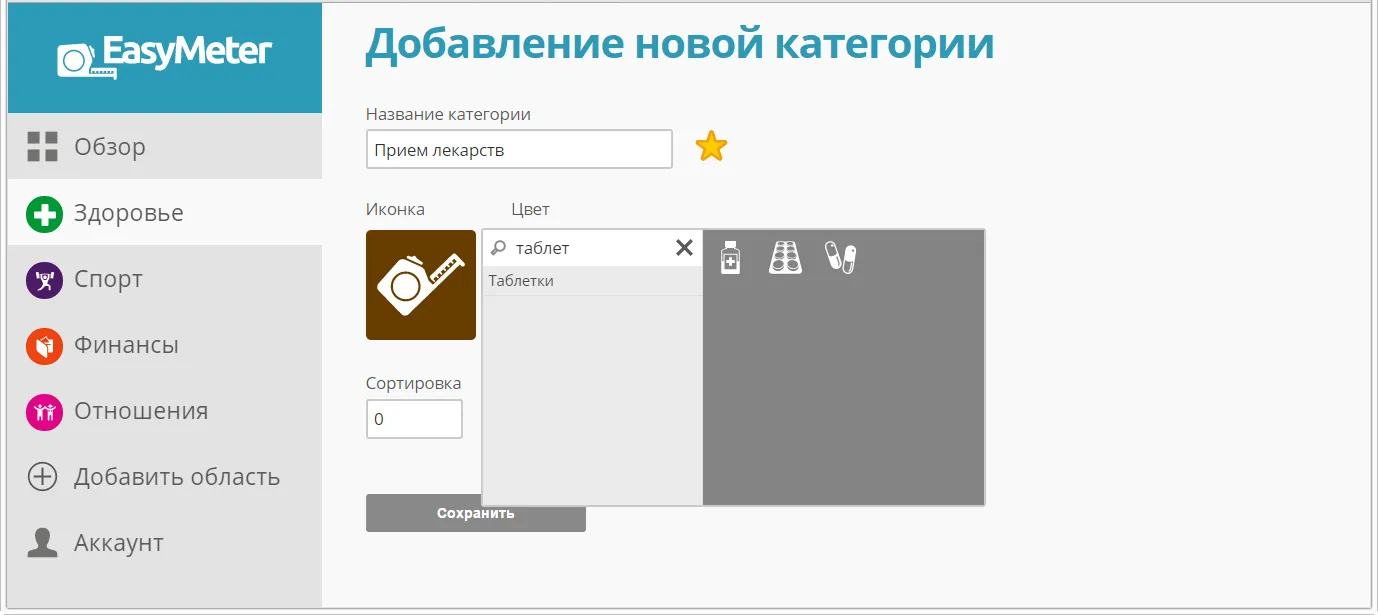Click the weightlifter icon next to Спорт

tap(42, 279)
